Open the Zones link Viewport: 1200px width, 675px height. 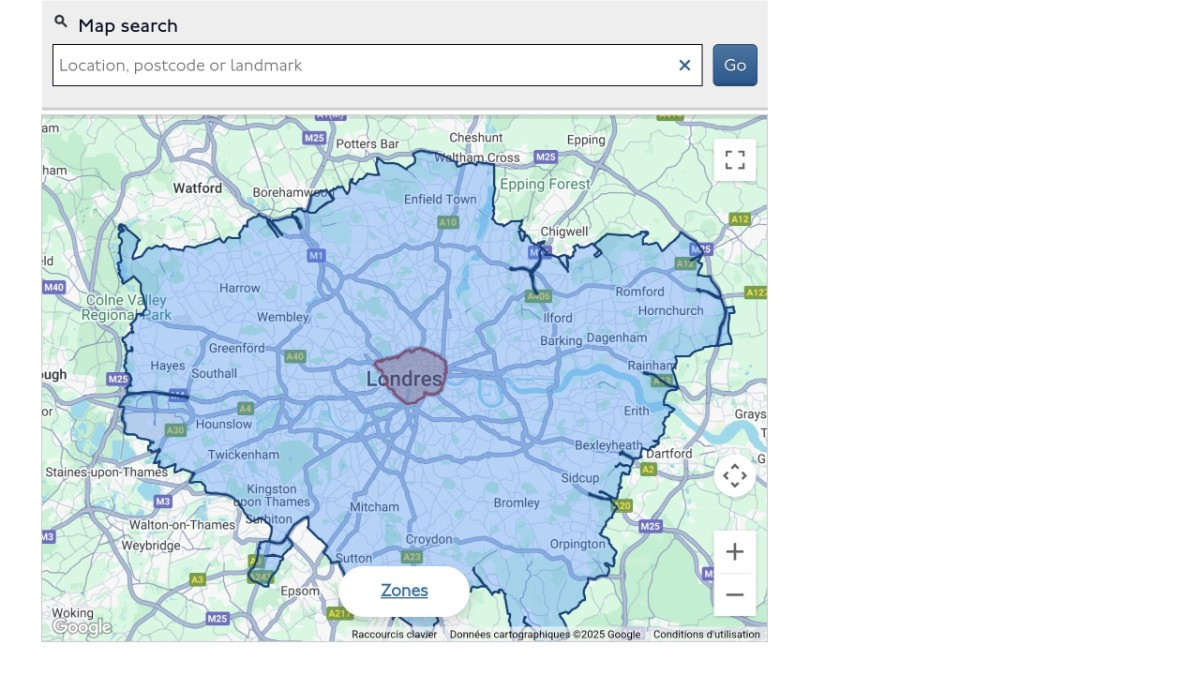pyautogui.click(x=404, y=591)
